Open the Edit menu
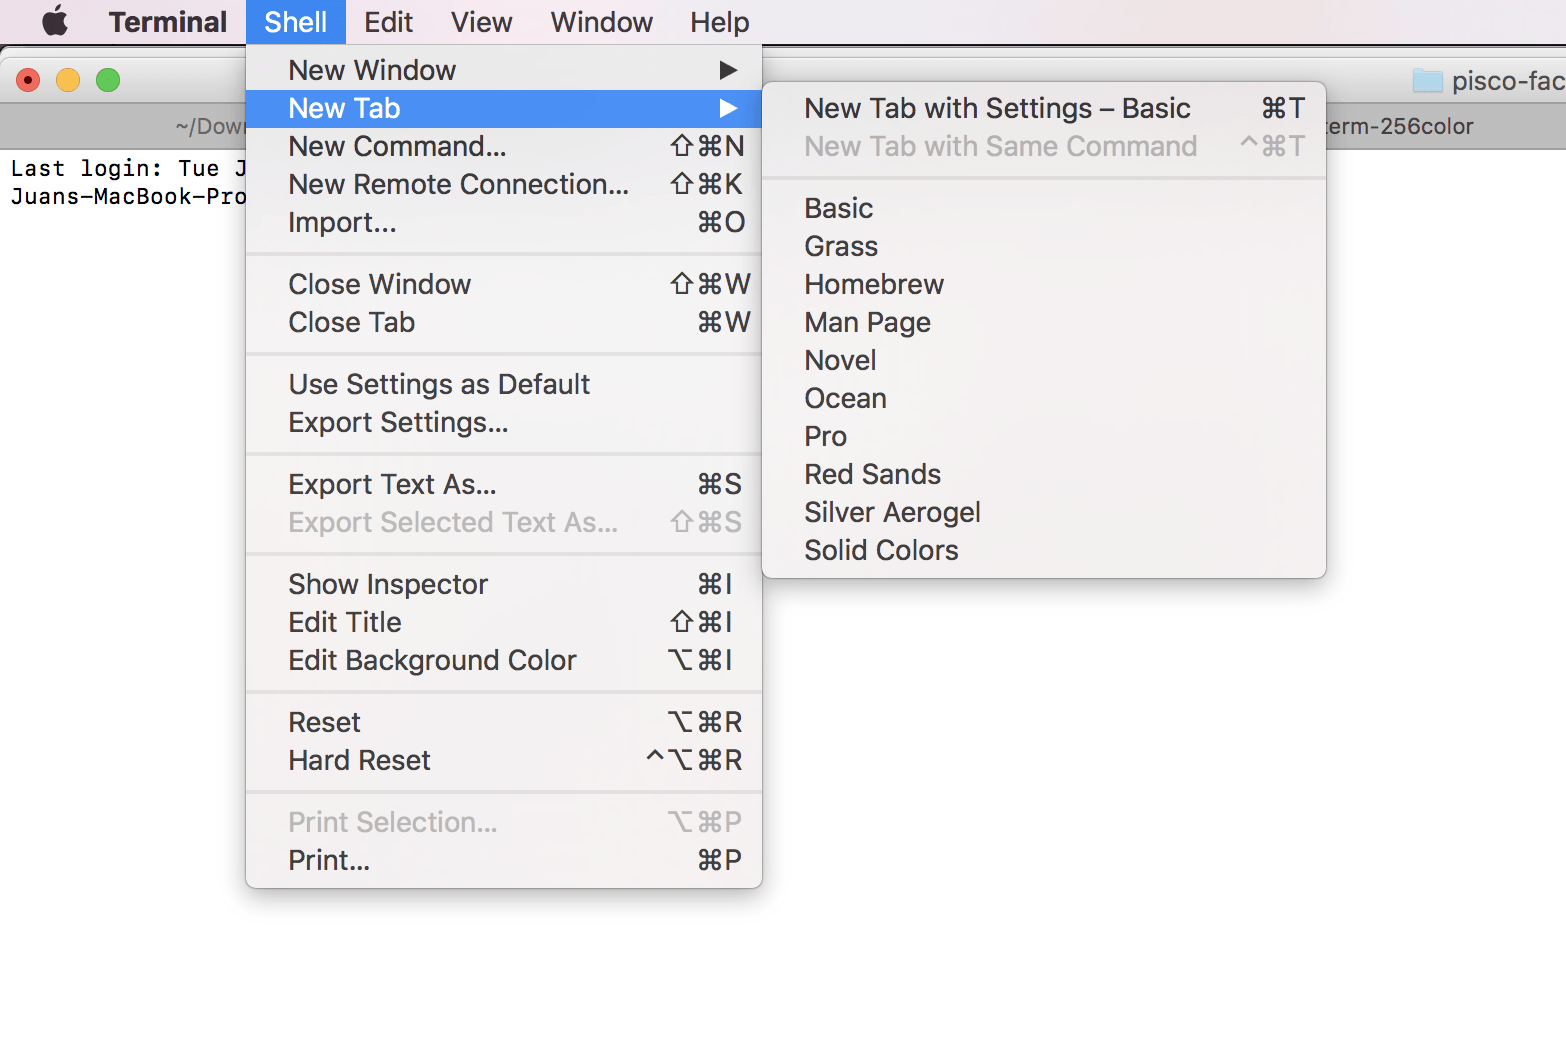Image resolution: width=1566 pixels, height=1046 pixels. (388, 22)
